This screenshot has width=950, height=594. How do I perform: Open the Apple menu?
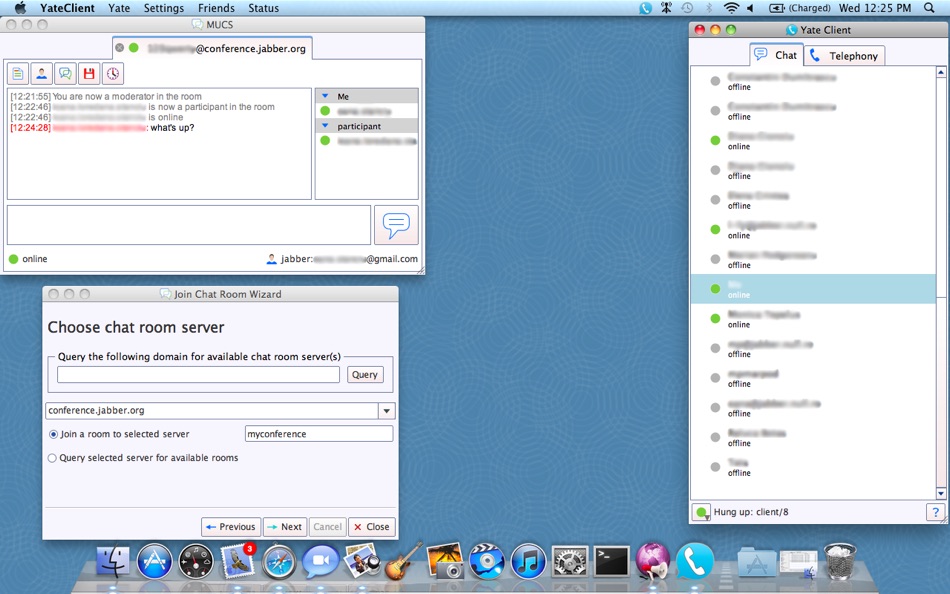click(20, 8)
